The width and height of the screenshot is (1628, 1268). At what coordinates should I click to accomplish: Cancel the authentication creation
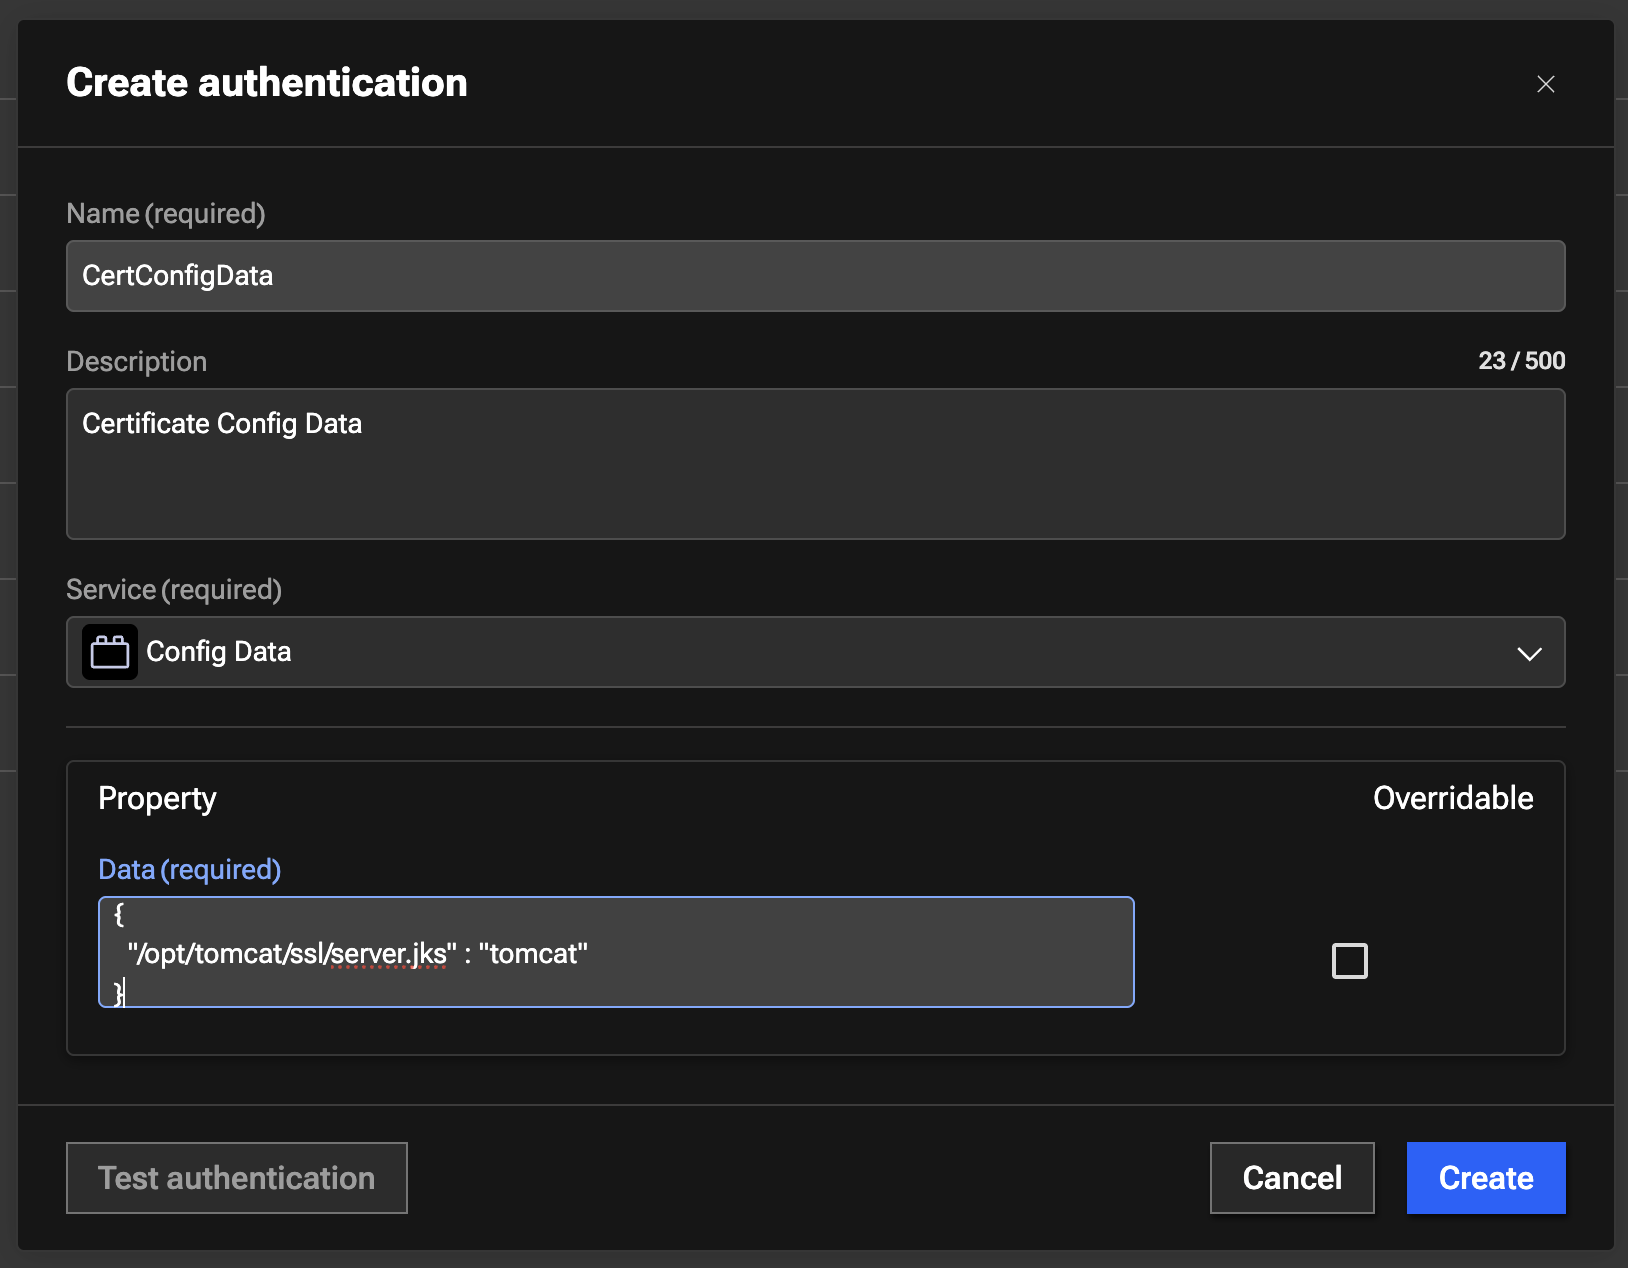(1291, 1178)
